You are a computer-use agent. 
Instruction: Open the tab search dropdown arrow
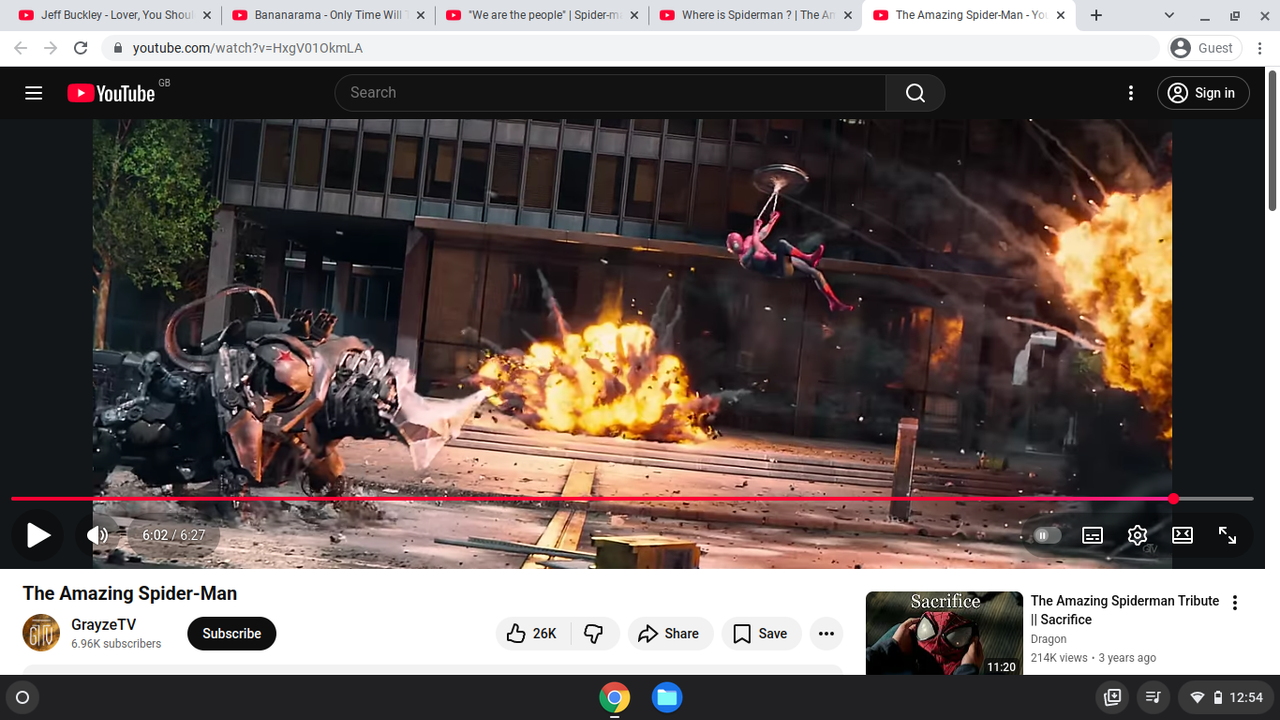(x=1171, y=16)
